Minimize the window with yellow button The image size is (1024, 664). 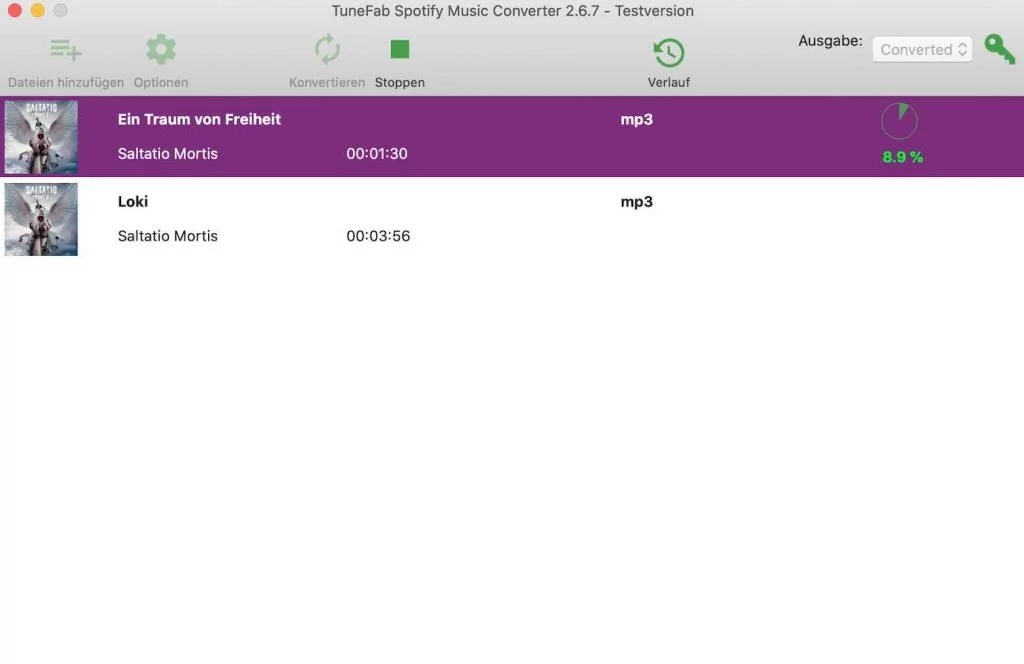point(38,10)
